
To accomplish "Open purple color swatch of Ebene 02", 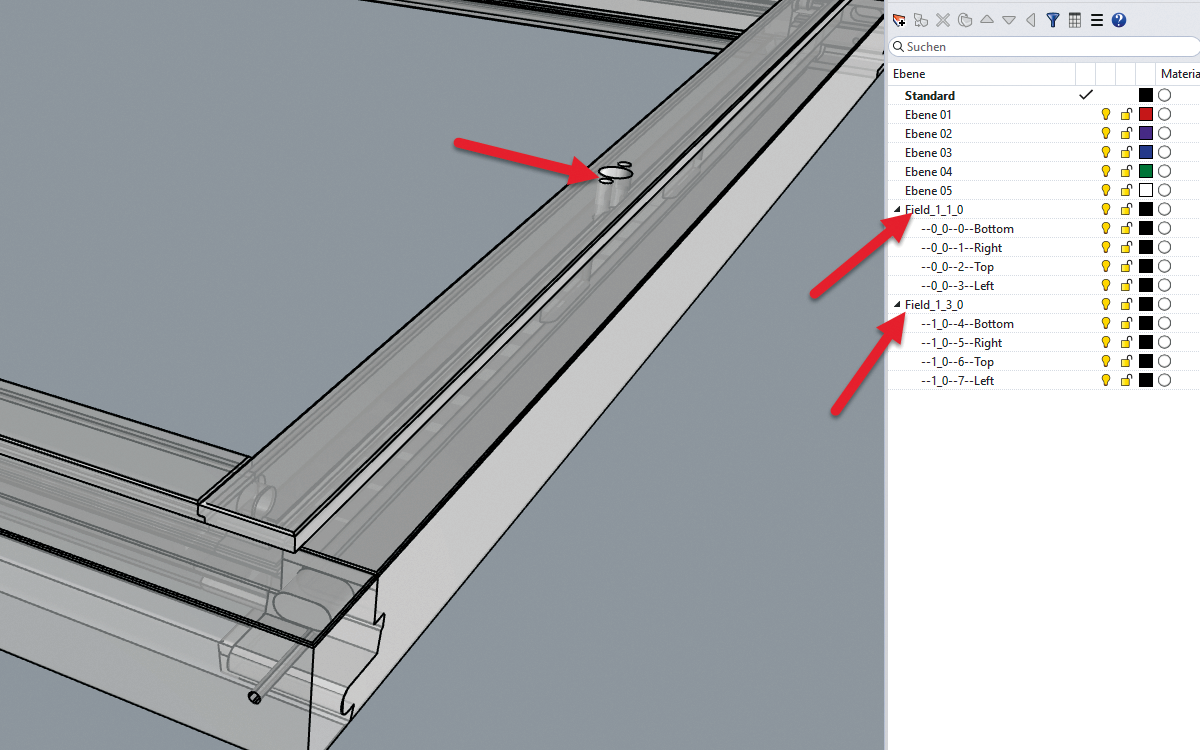I will click(x=1146, y=134).
